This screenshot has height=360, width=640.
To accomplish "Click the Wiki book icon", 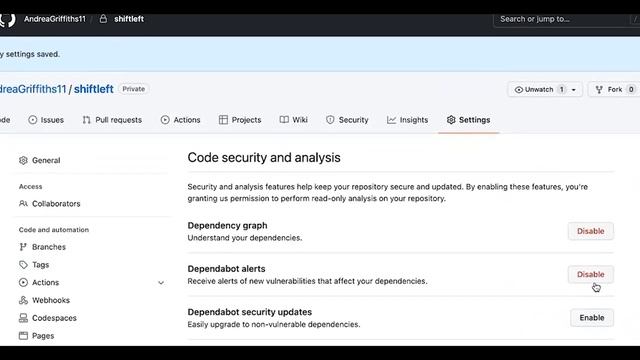I will 284,120.
